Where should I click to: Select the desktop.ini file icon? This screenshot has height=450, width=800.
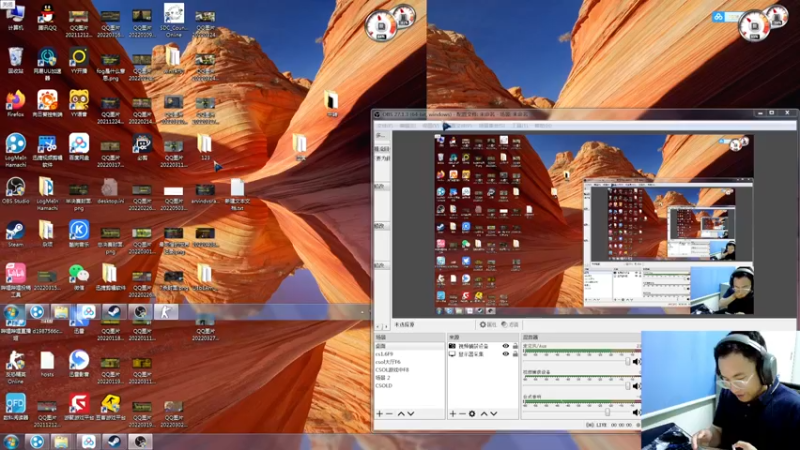pyautogui.click(x=110, y=191)
